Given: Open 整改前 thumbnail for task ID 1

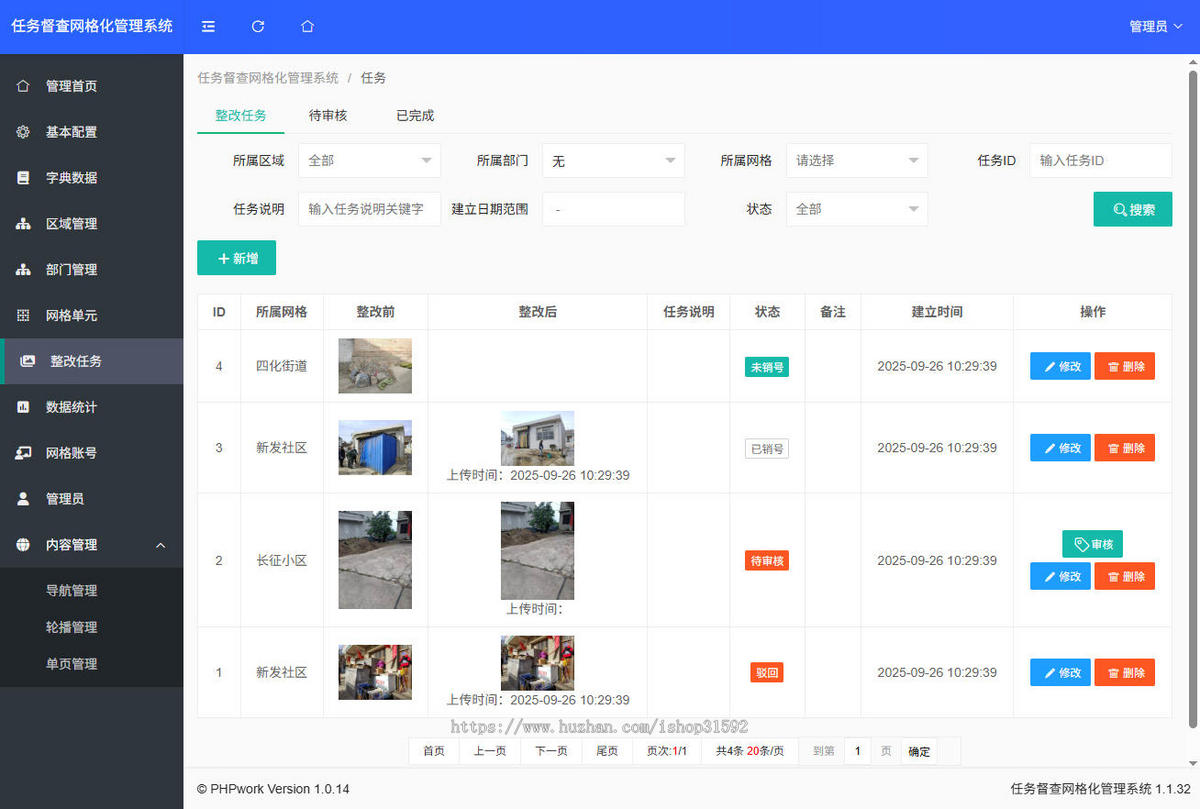Looking at the screenshot, I should pos(375,672).
